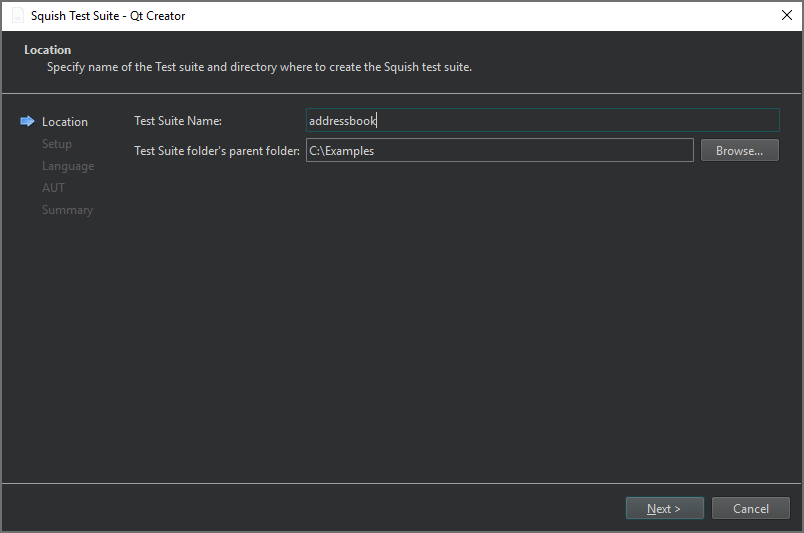Select the Setup step in wizard sidebar
Viewport: 804px width, 533px height.
pos(57,144)
